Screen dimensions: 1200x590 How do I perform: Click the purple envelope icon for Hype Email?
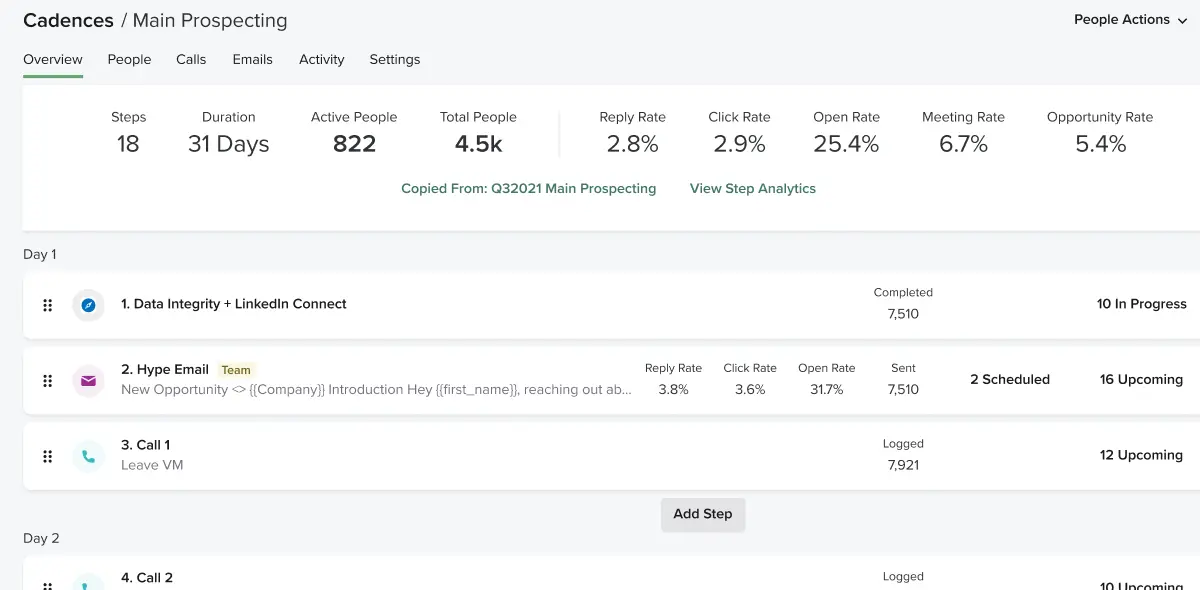point(88,381)
